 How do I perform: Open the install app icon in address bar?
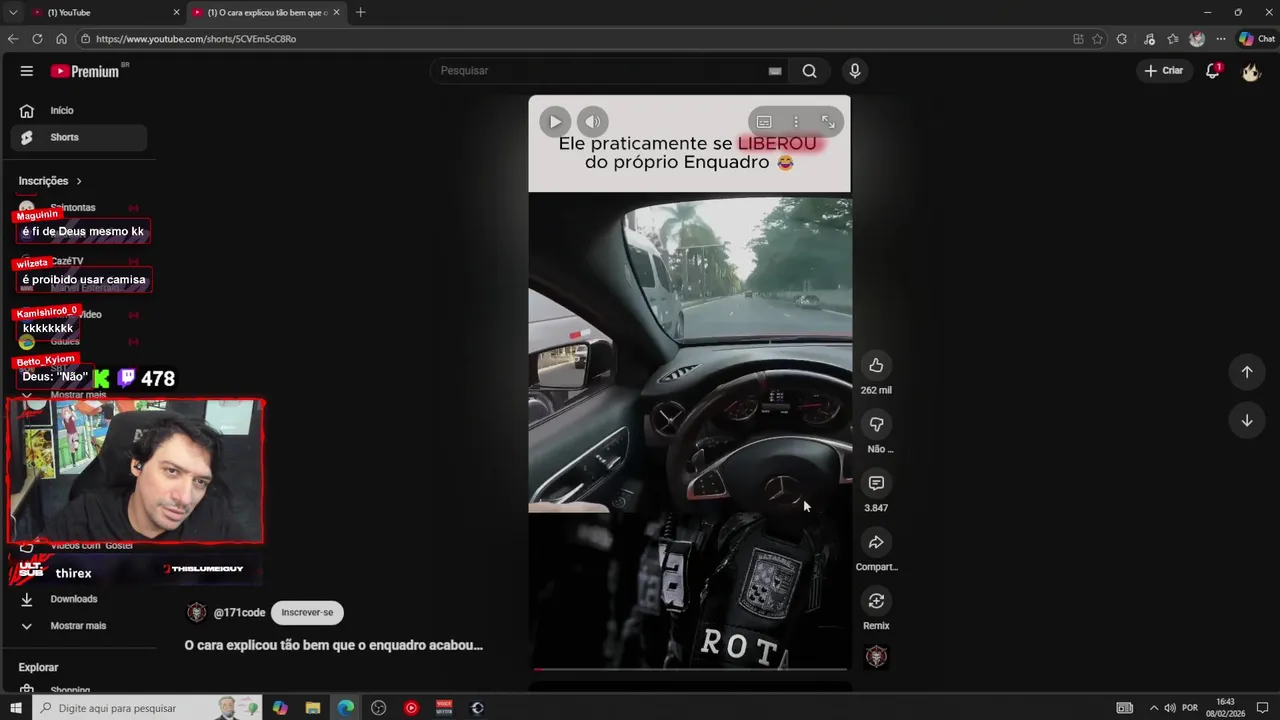click(1078, 39)
